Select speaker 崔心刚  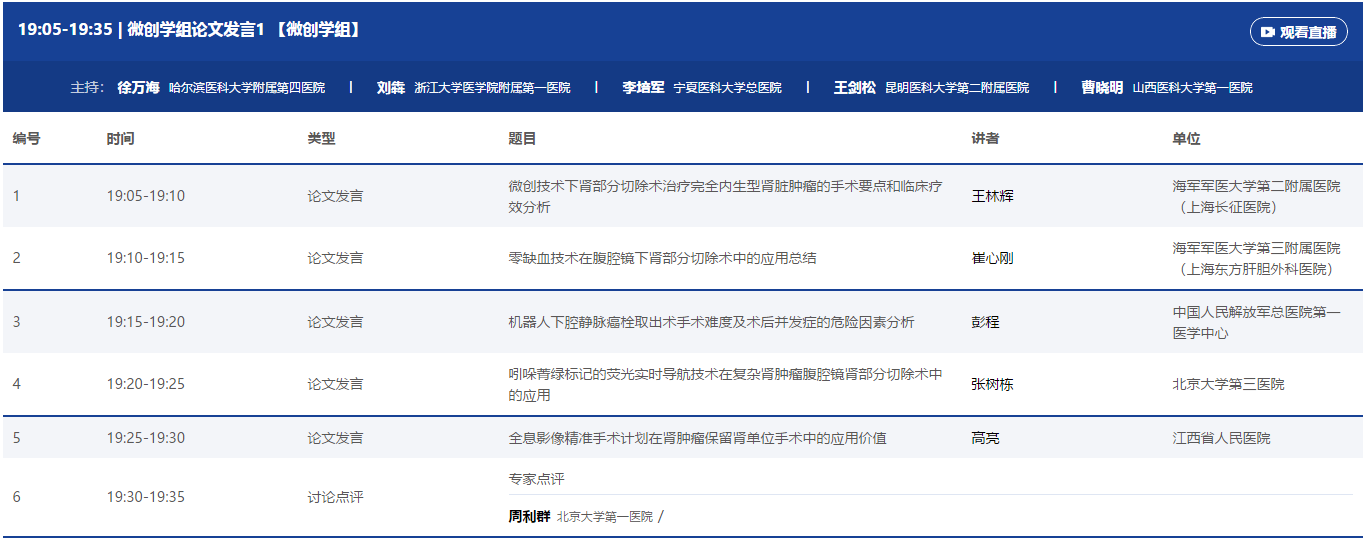(x=992, y=258)
